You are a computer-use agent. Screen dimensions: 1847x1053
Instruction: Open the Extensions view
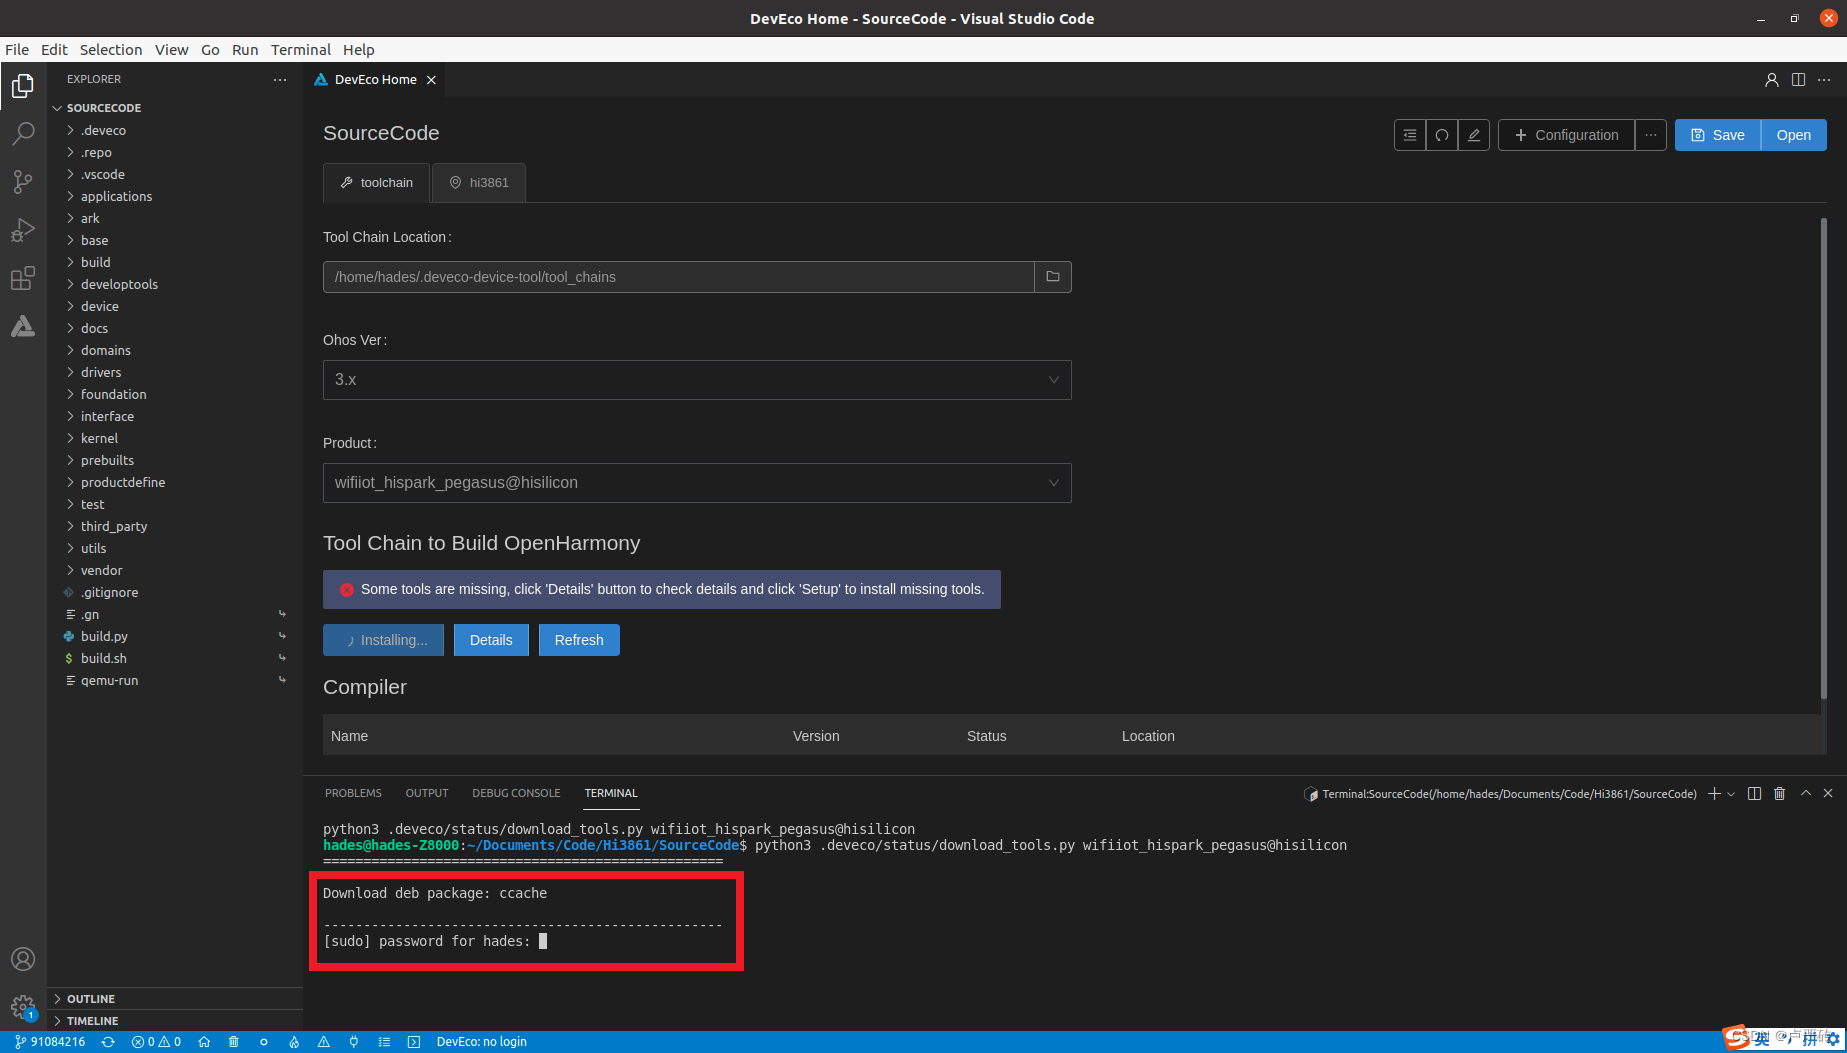click(x=23, y=278)
